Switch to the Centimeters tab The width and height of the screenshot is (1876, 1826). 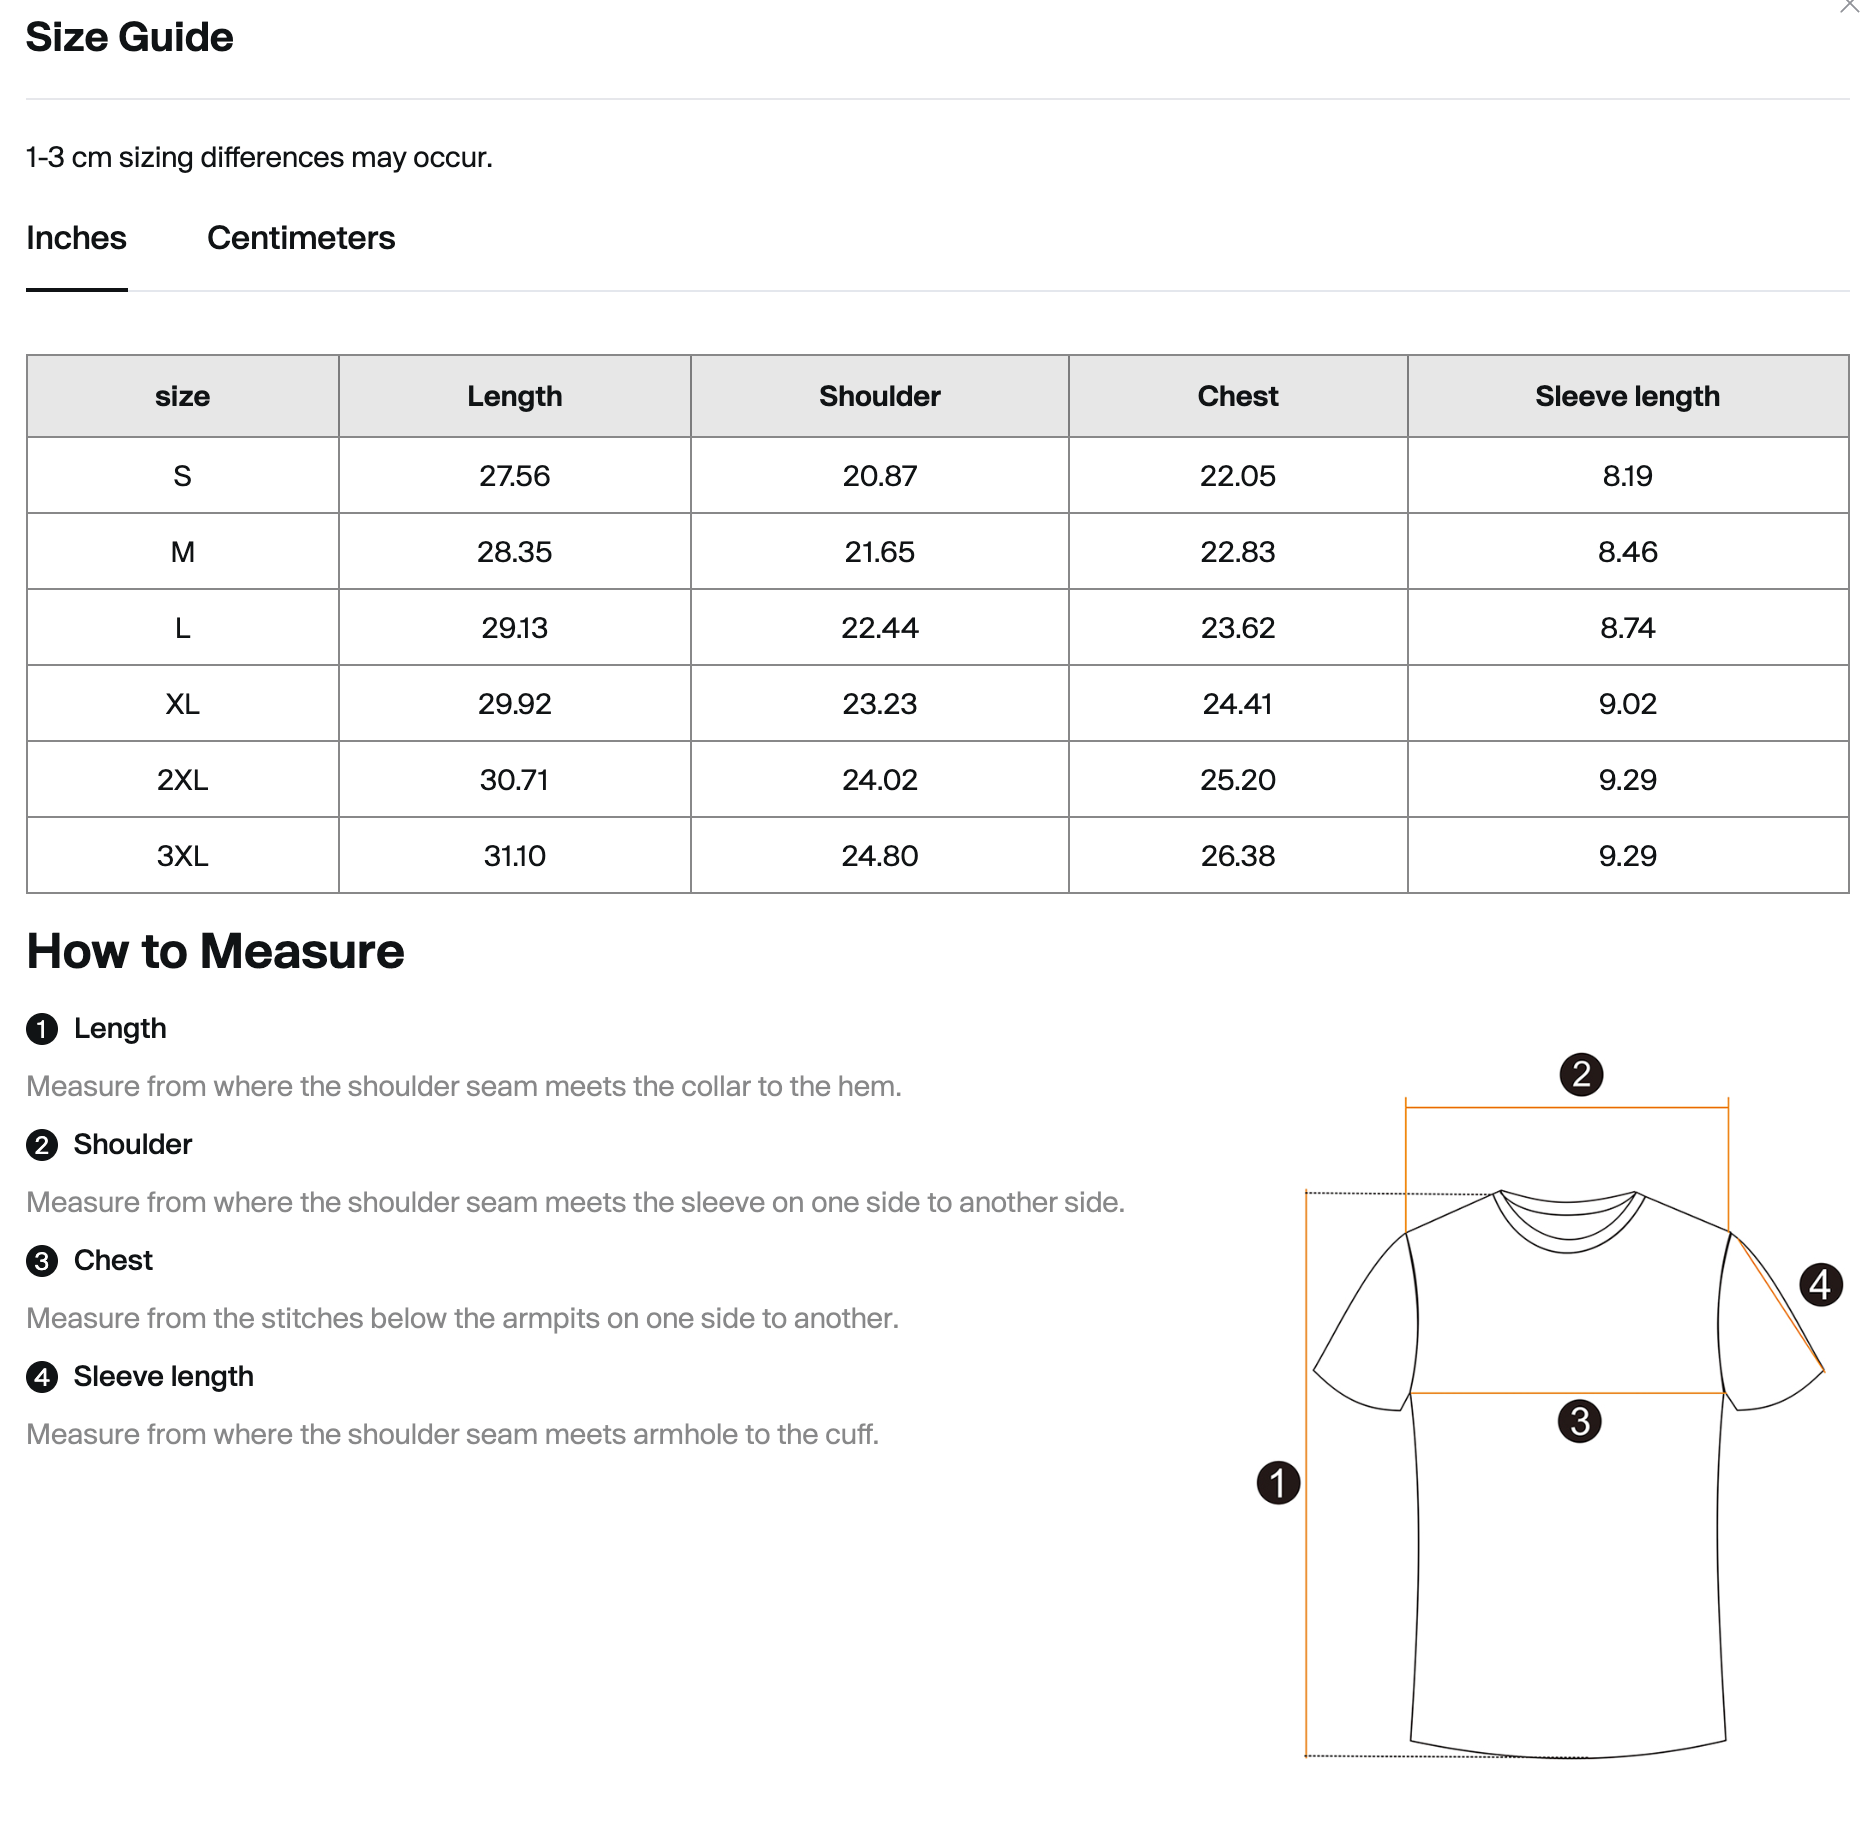click(301, 238)
